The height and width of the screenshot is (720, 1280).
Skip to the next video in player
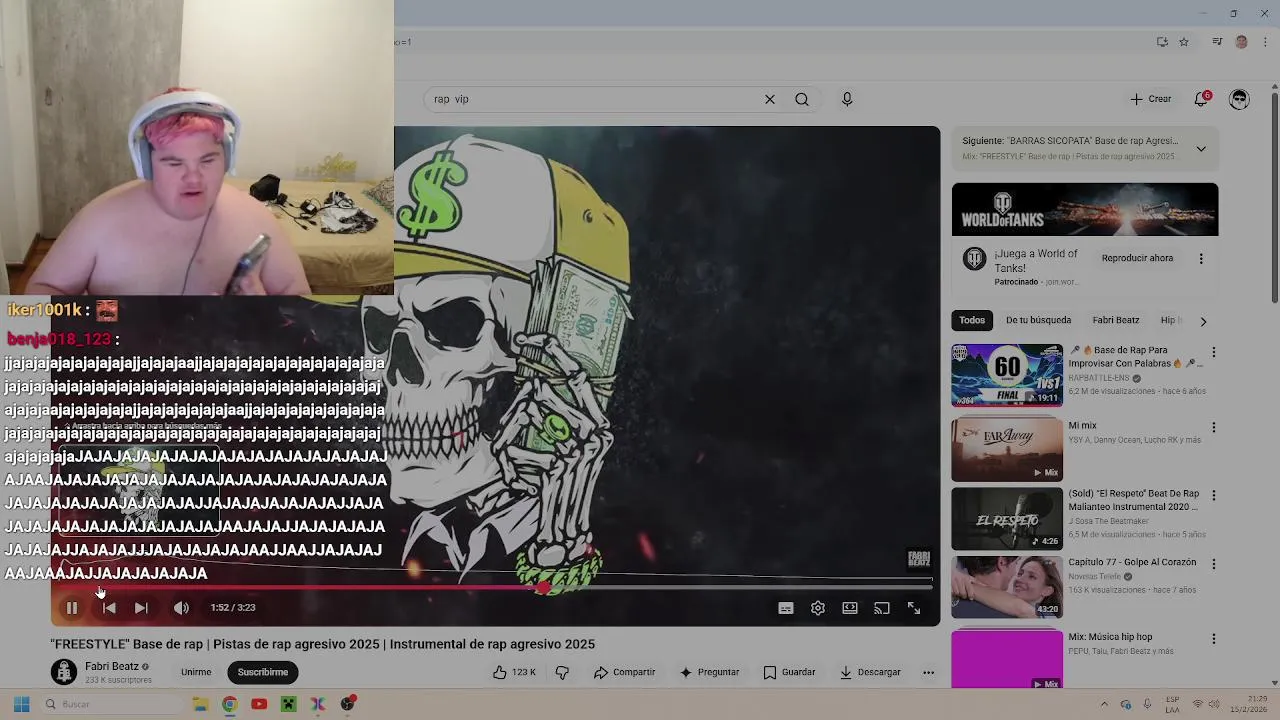point(141,608)
